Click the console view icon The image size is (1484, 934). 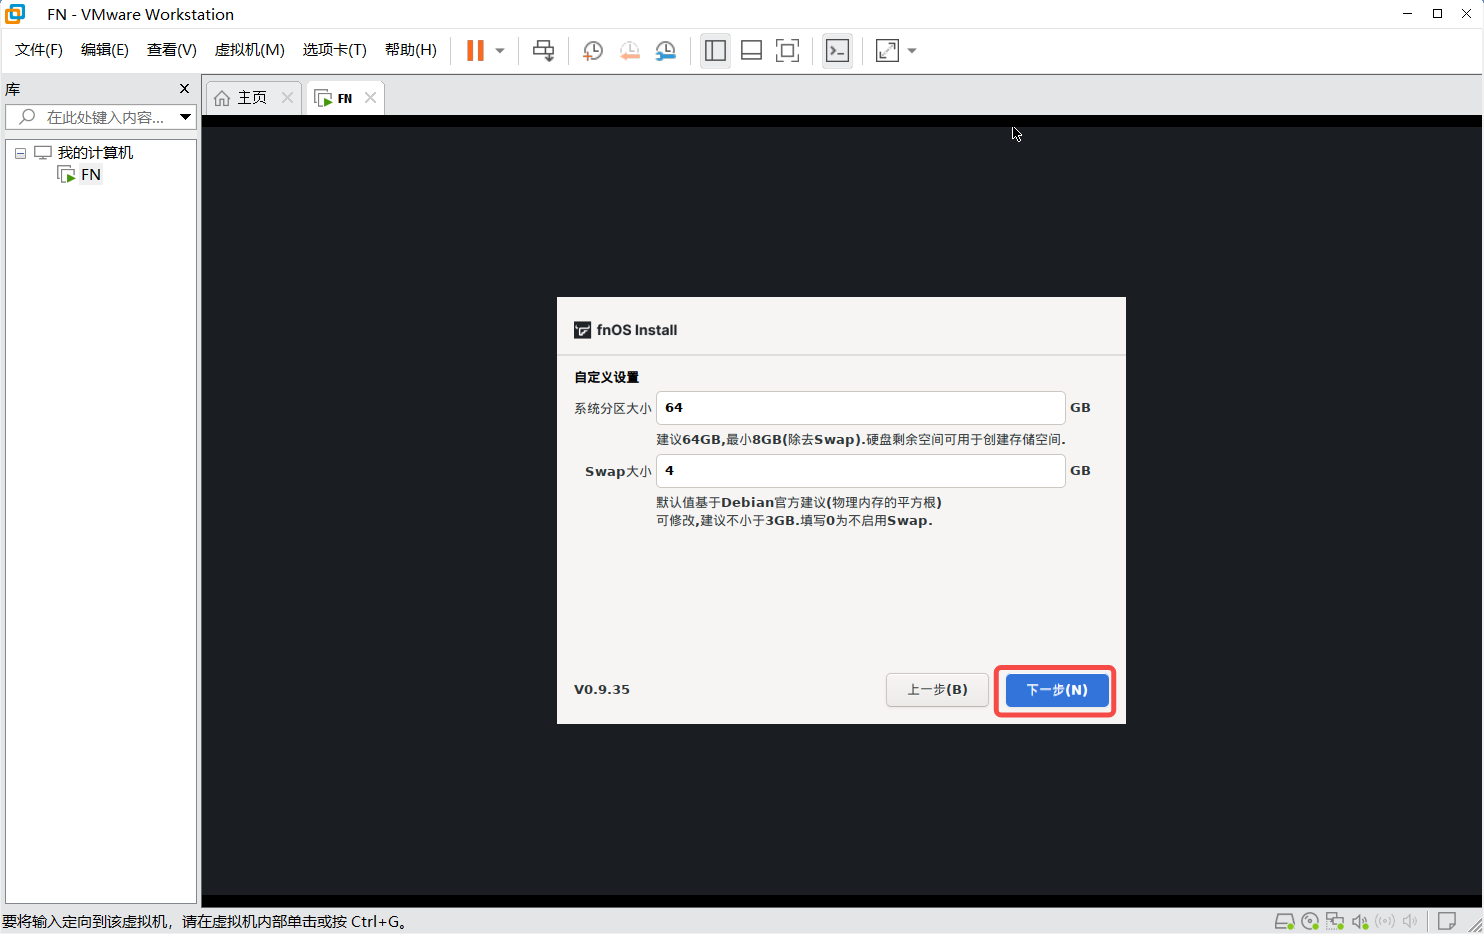[x=837, y=50]
